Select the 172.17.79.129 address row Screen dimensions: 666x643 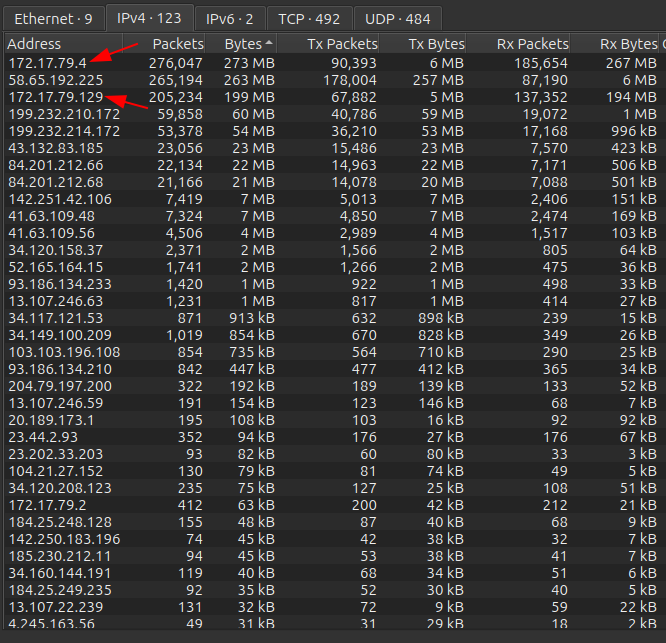pos(55,98)
